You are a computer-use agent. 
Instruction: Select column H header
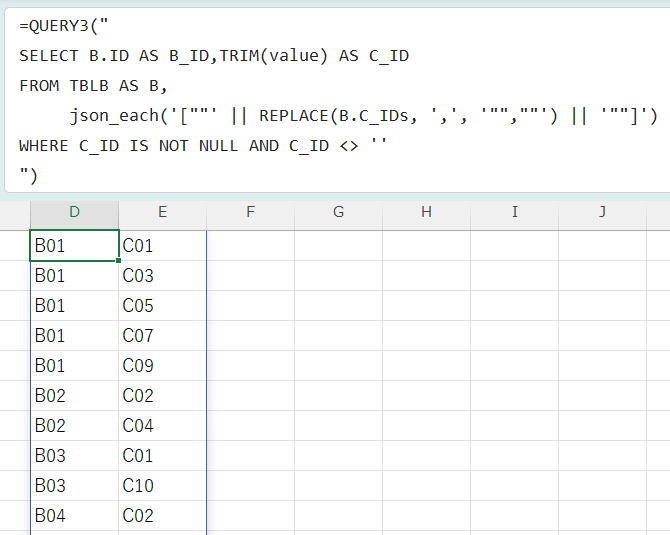[x=426, y=212]
